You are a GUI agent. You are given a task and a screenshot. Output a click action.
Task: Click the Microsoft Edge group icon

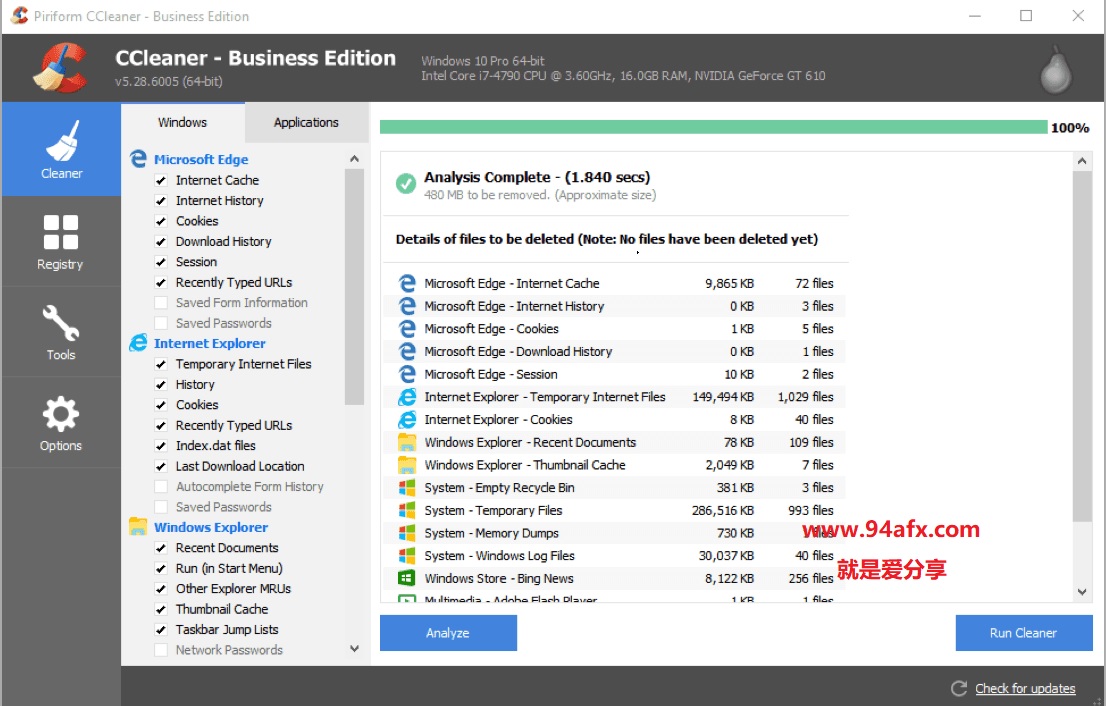[x=138, y=159]
